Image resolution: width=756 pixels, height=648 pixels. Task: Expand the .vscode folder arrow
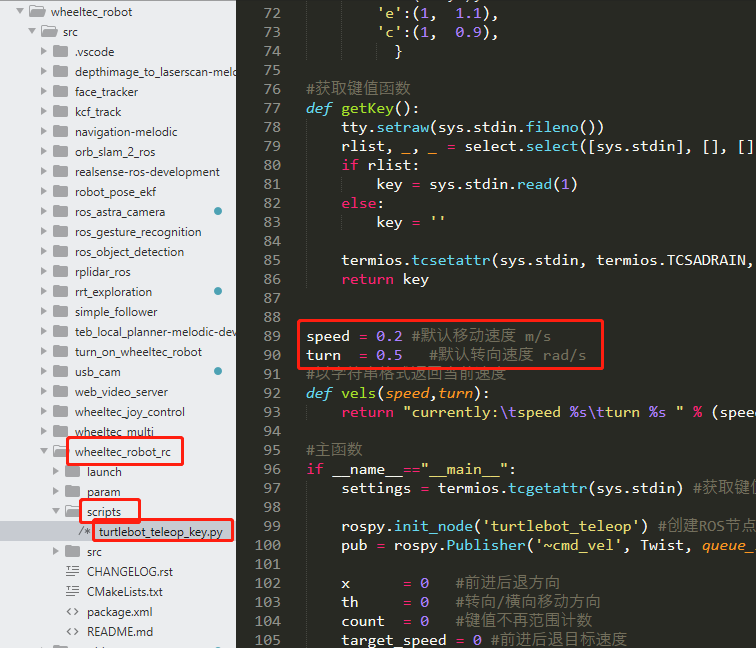click(44, 52)
